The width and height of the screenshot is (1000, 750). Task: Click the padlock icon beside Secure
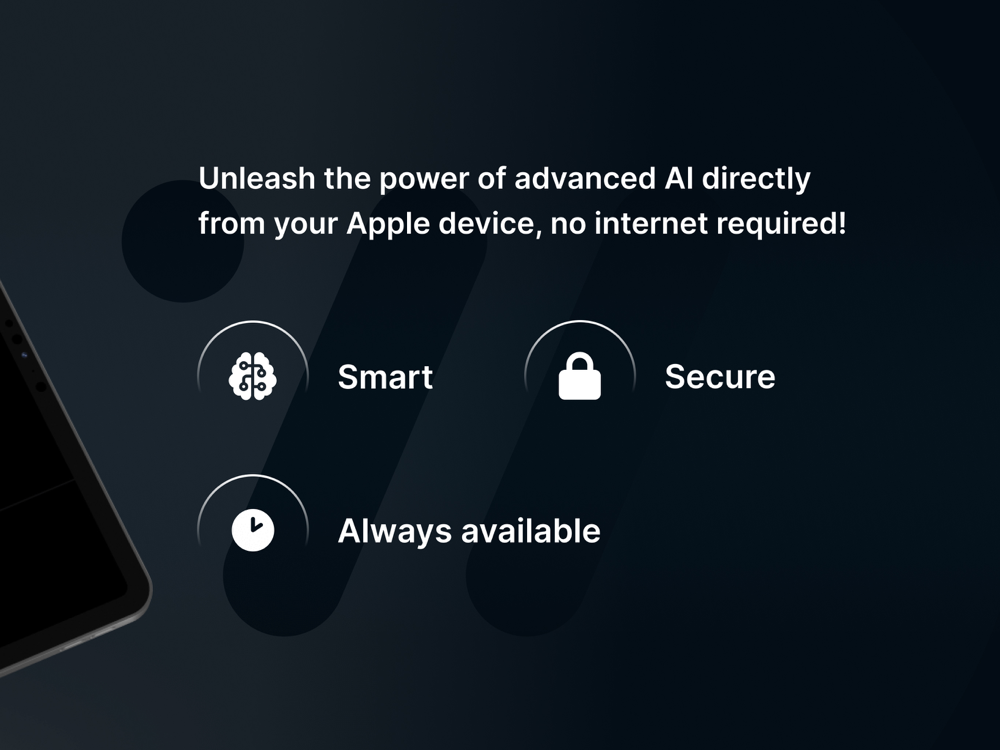(580, 376)
